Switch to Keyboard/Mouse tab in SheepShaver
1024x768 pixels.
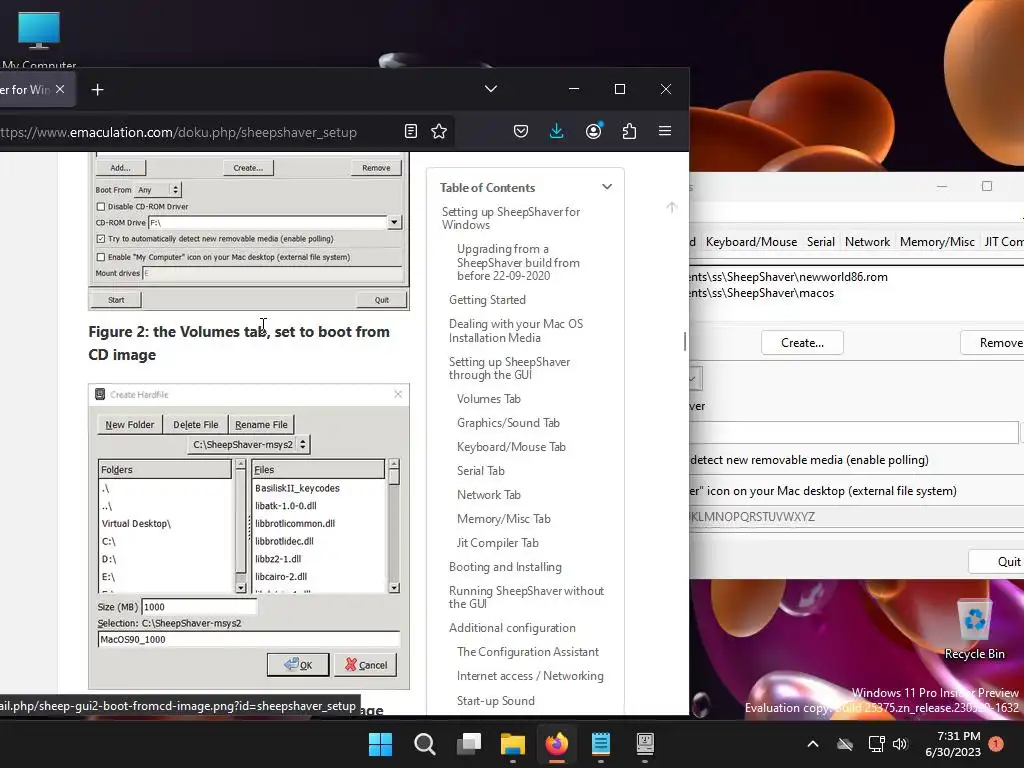click(751, 242)
